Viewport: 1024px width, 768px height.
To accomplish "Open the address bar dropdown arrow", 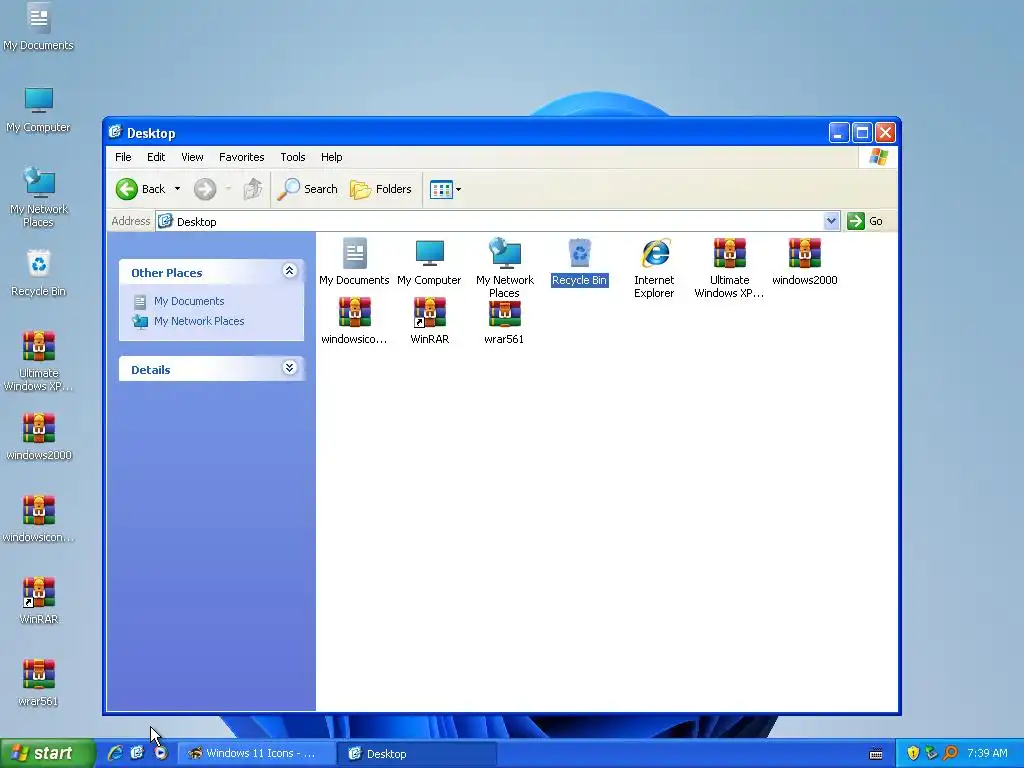I will click(831, 221).
